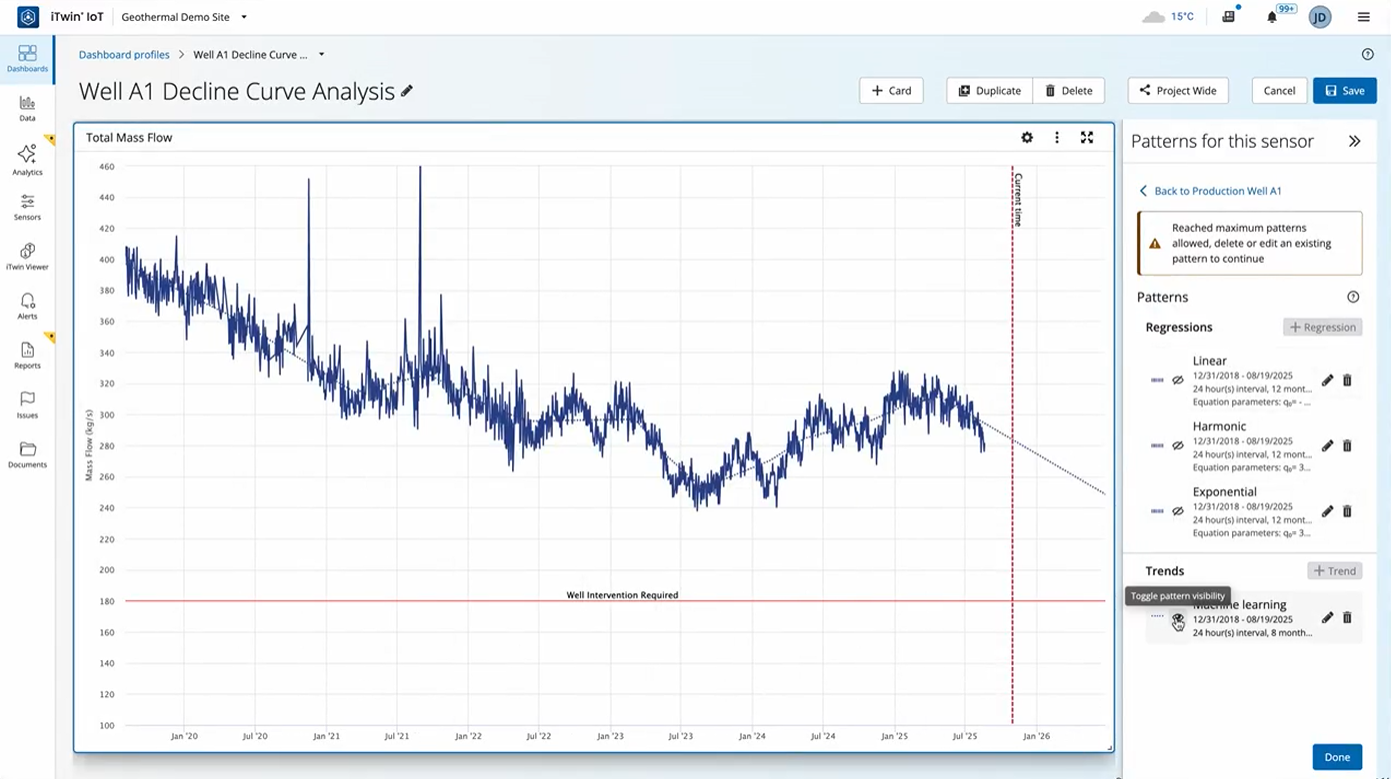Click the disabled add Regression button

(1322, 327)
